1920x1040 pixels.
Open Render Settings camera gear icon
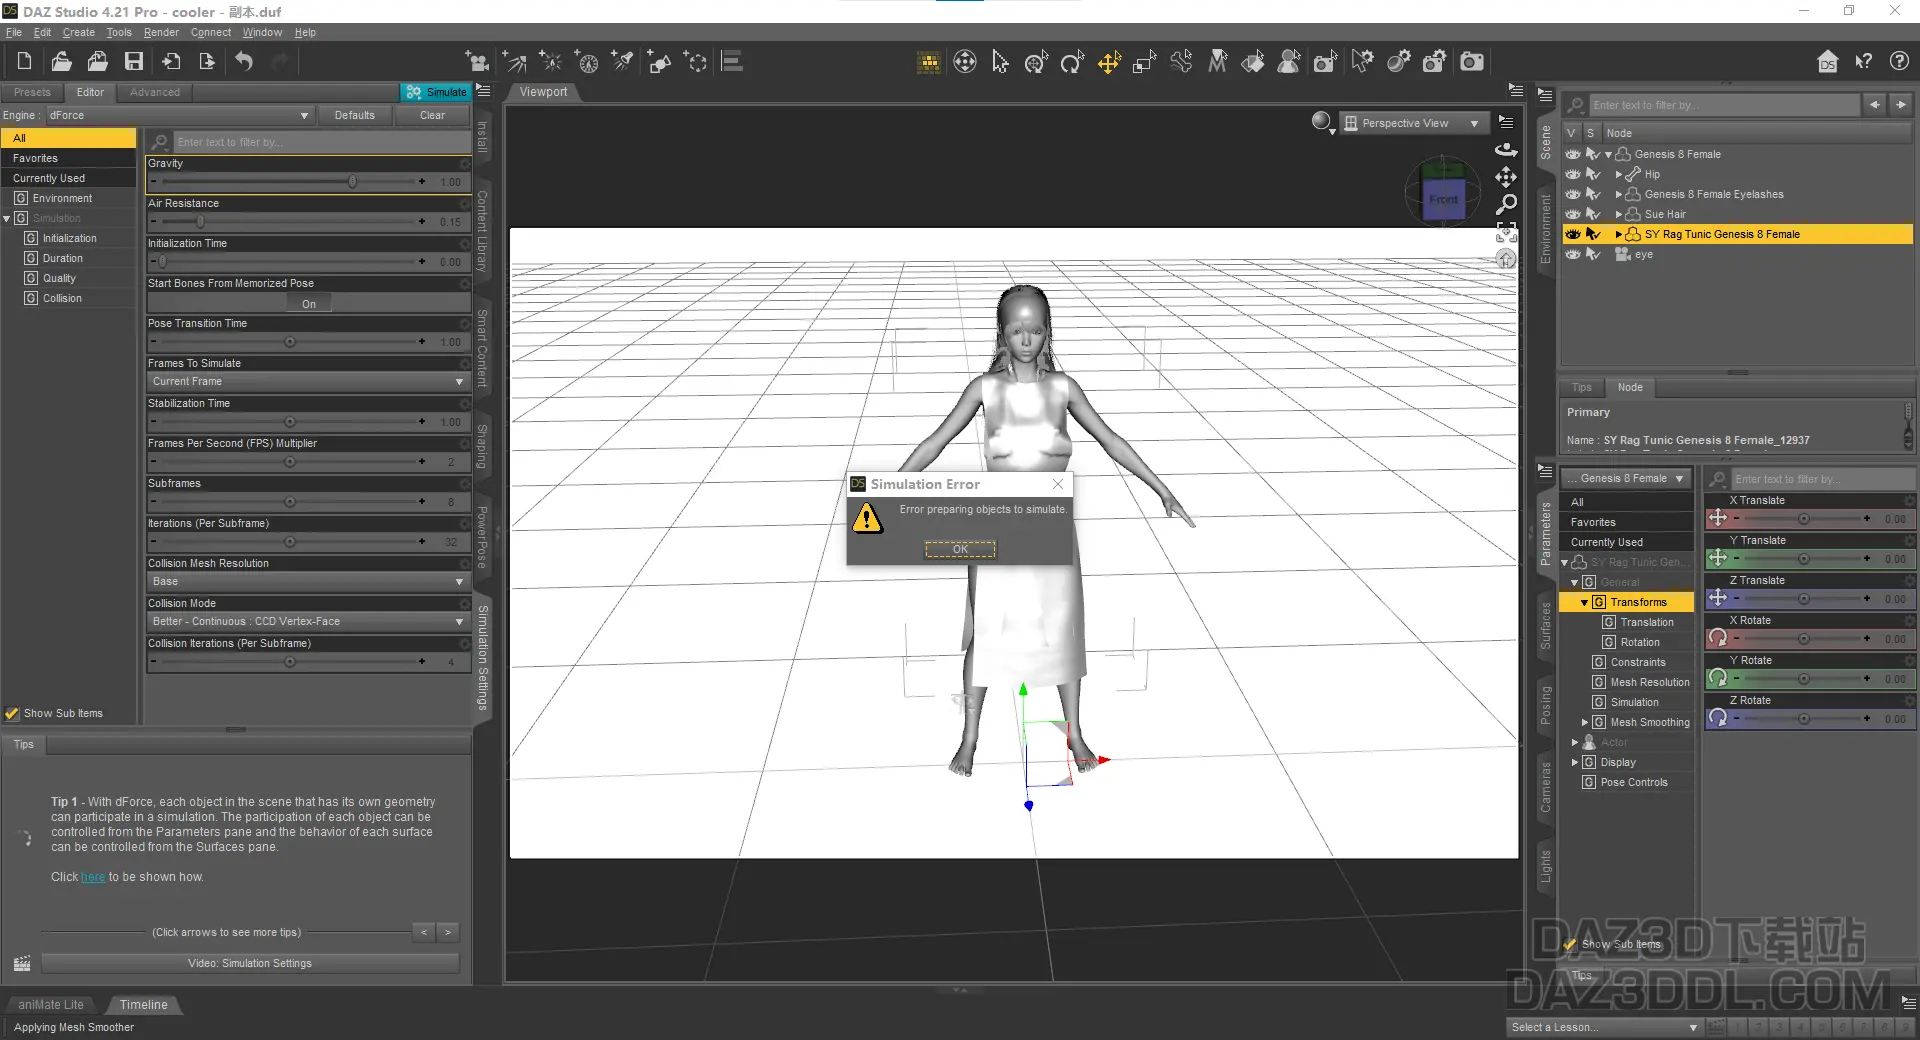tap(1434, 62)
